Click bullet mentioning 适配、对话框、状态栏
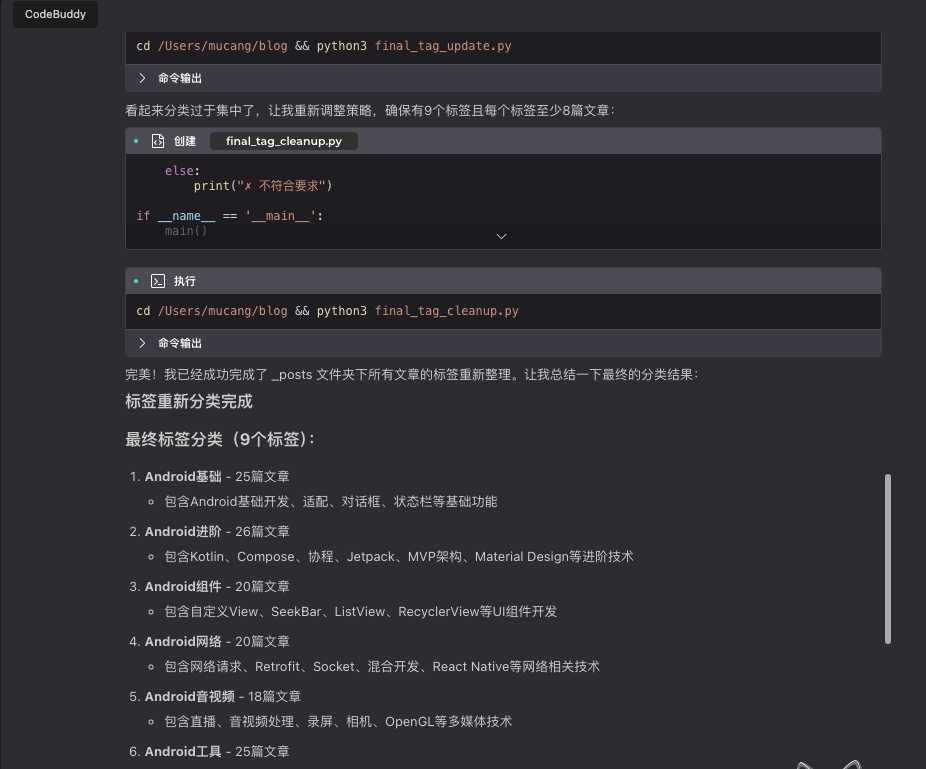Image resolution: width=926 pixels, height=769 pixels. [331, 501]
